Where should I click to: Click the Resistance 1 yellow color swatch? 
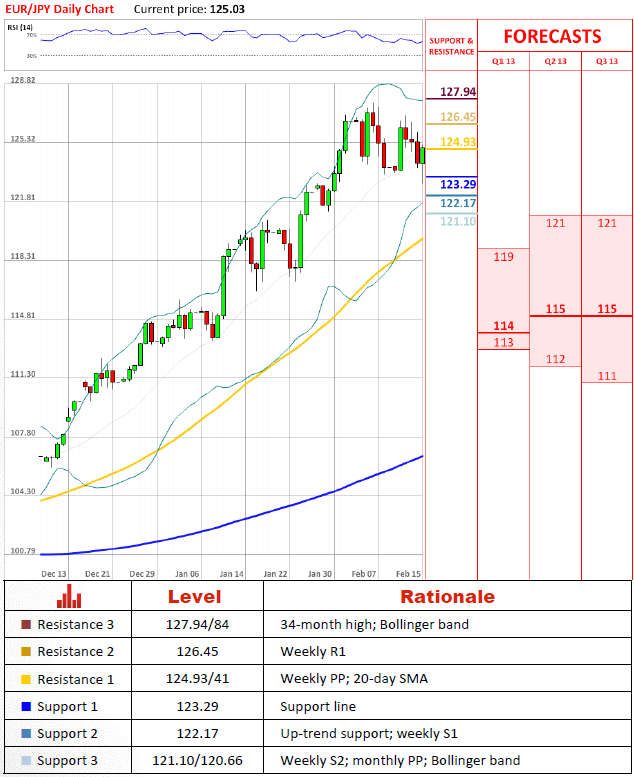[x=26, y=679]
